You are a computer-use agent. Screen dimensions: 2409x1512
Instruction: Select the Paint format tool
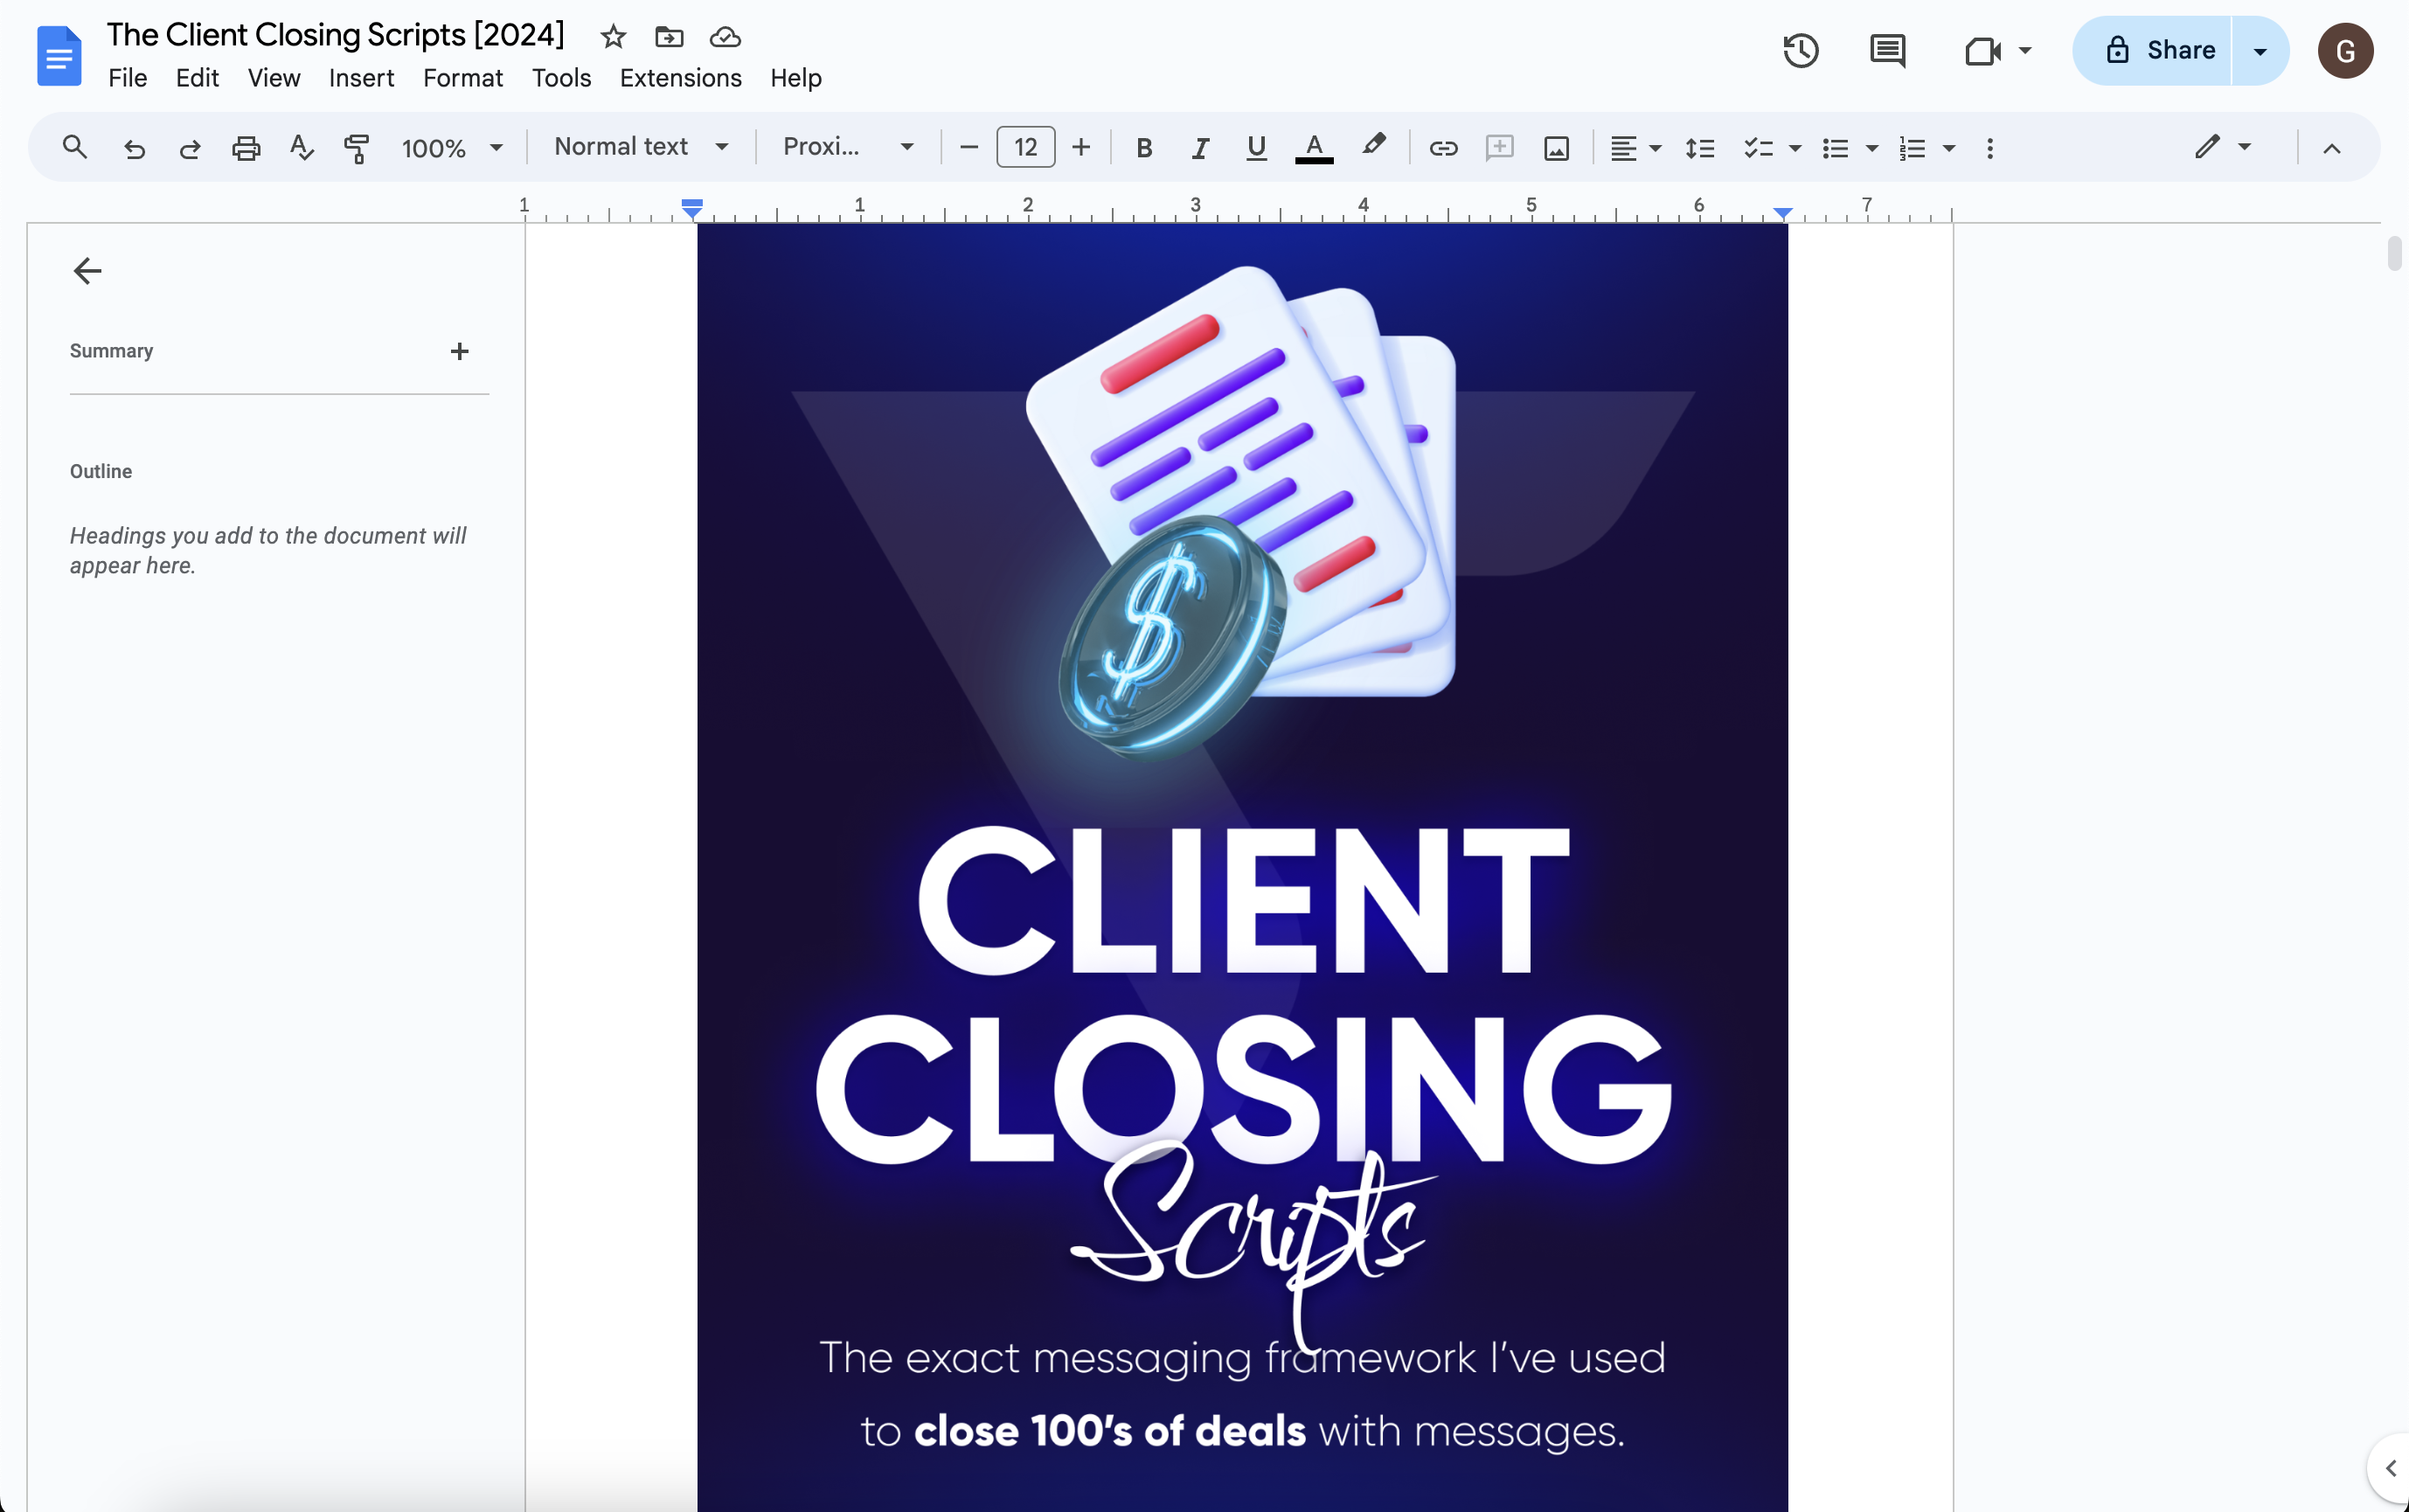pos(356,148)
